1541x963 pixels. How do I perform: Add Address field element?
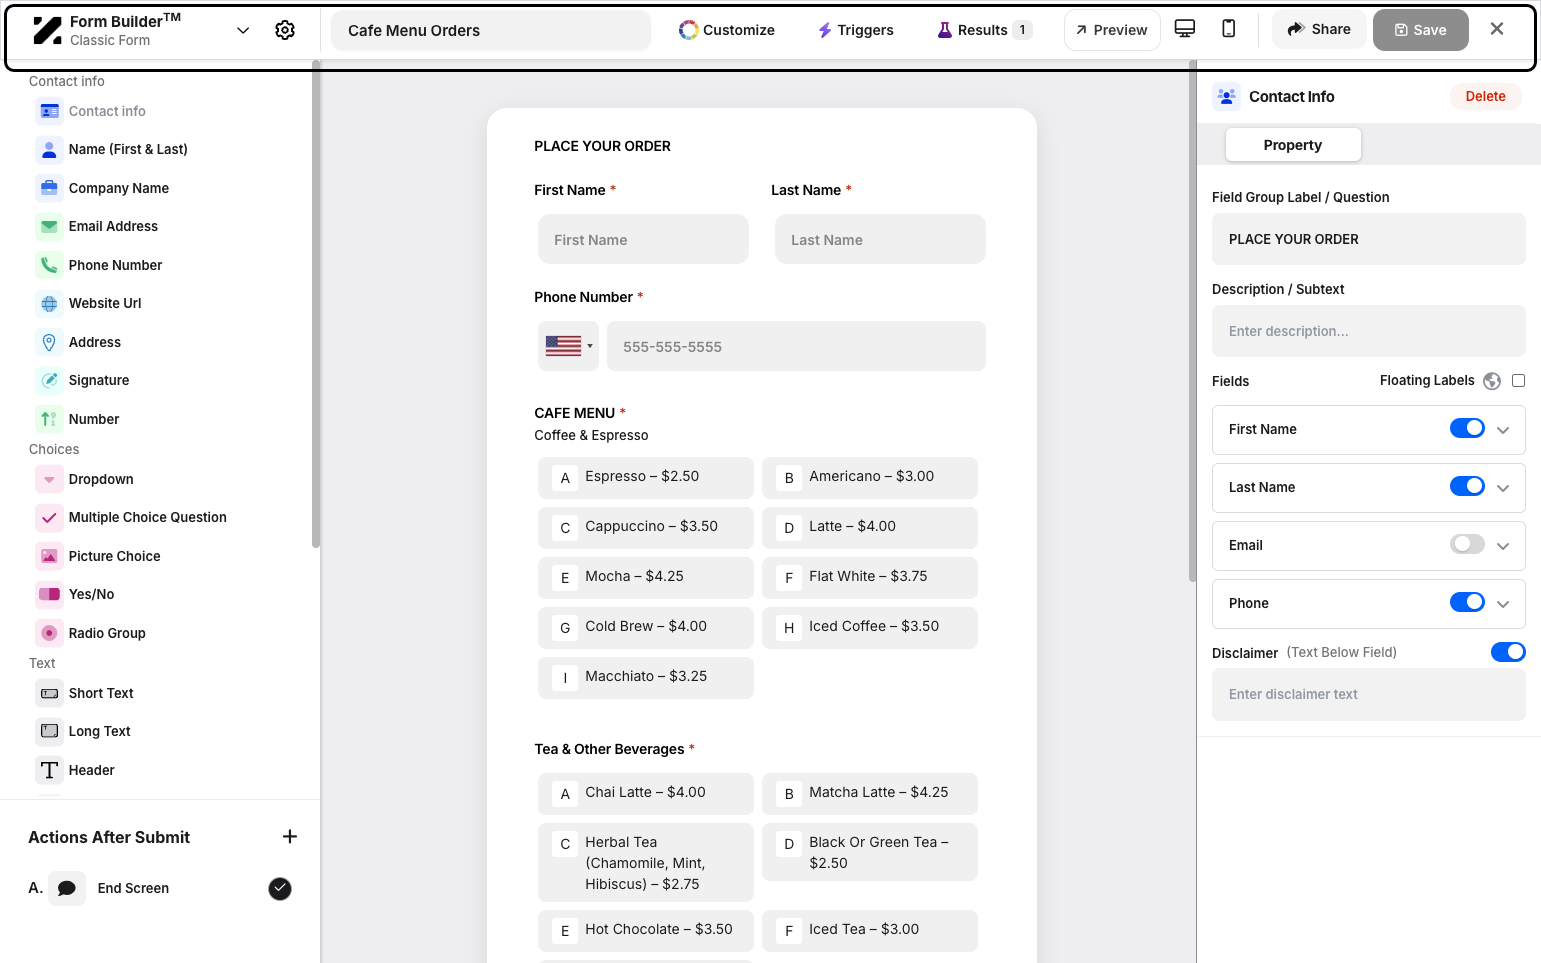click(x=94, y=342)
